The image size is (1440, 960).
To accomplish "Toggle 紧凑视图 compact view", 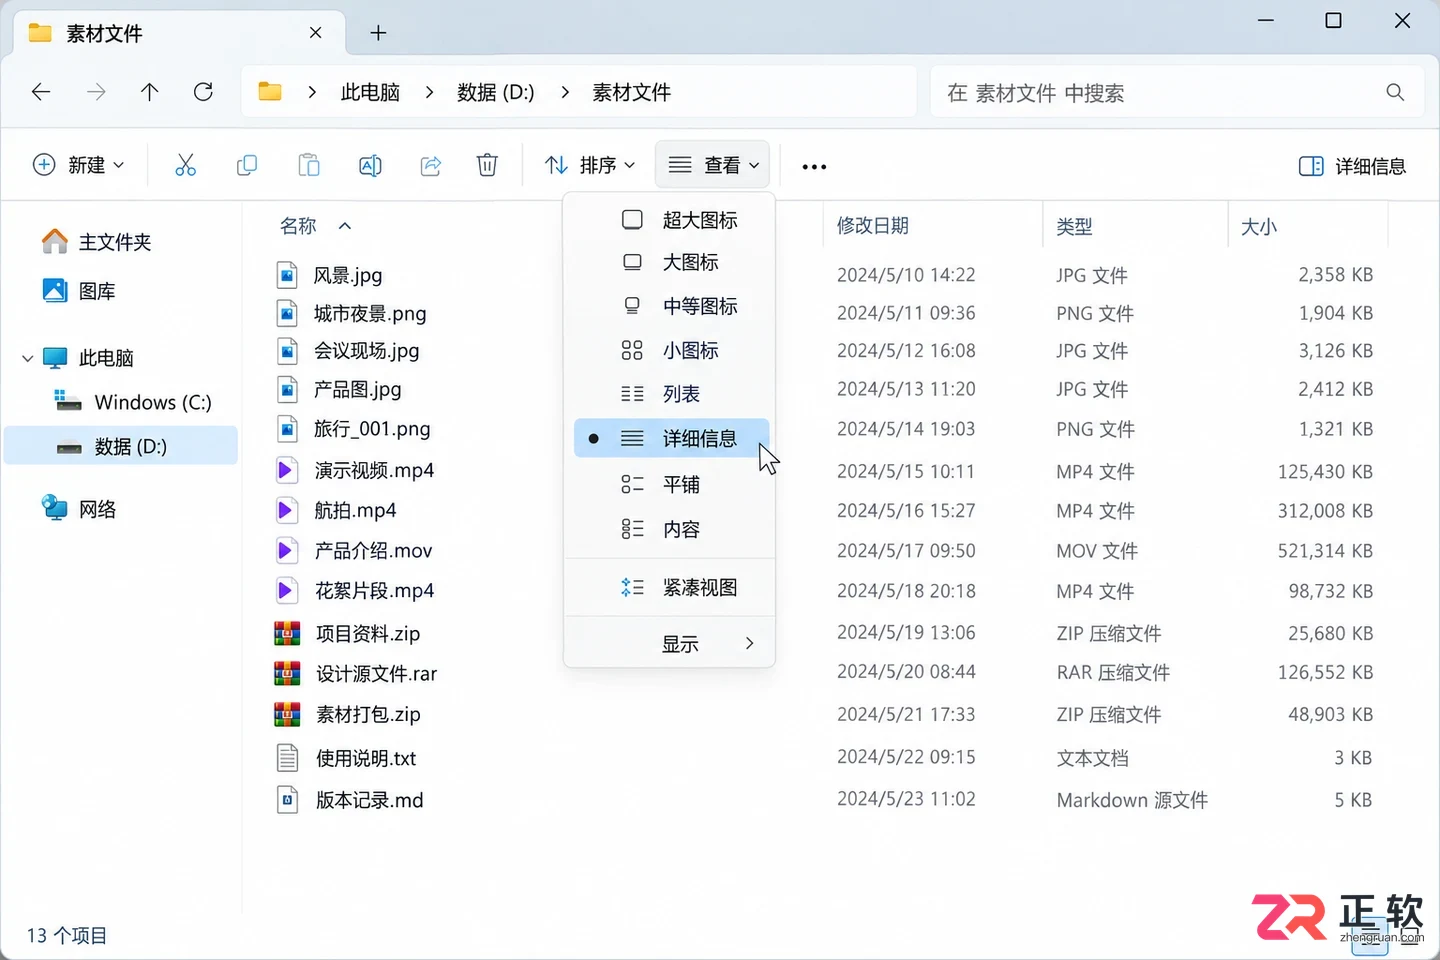I will pos(669,587).
